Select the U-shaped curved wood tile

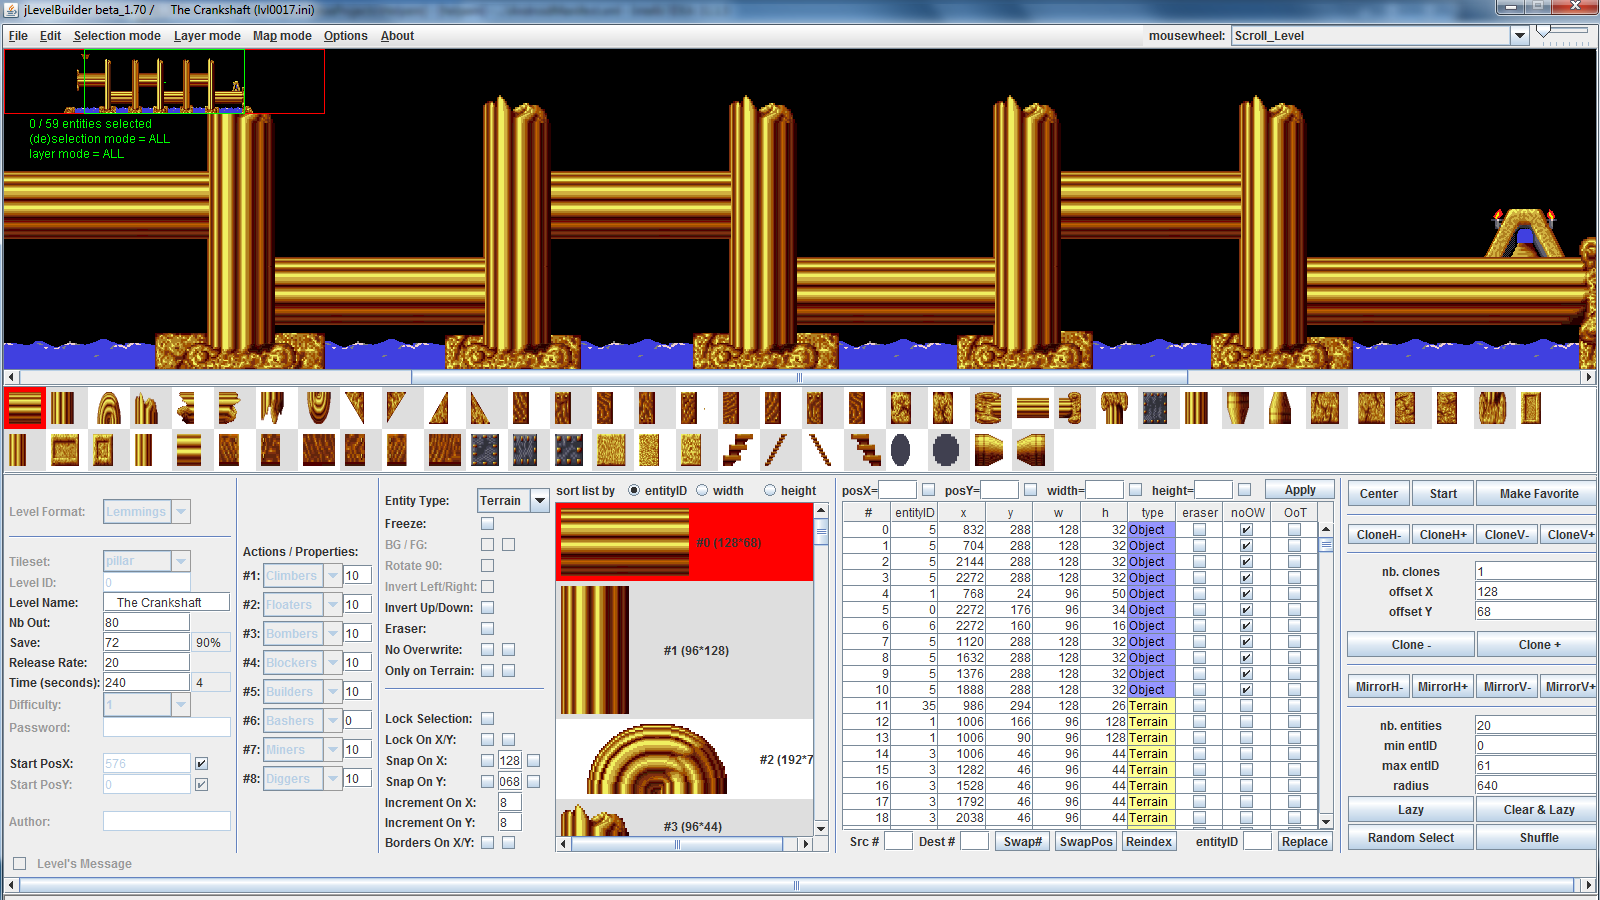[319, 407]
